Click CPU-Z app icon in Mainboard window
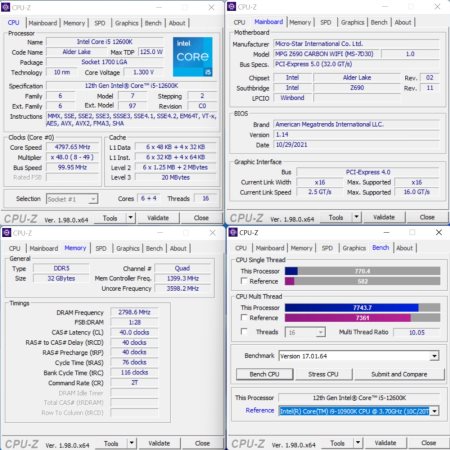 click(x=231, y=6)
